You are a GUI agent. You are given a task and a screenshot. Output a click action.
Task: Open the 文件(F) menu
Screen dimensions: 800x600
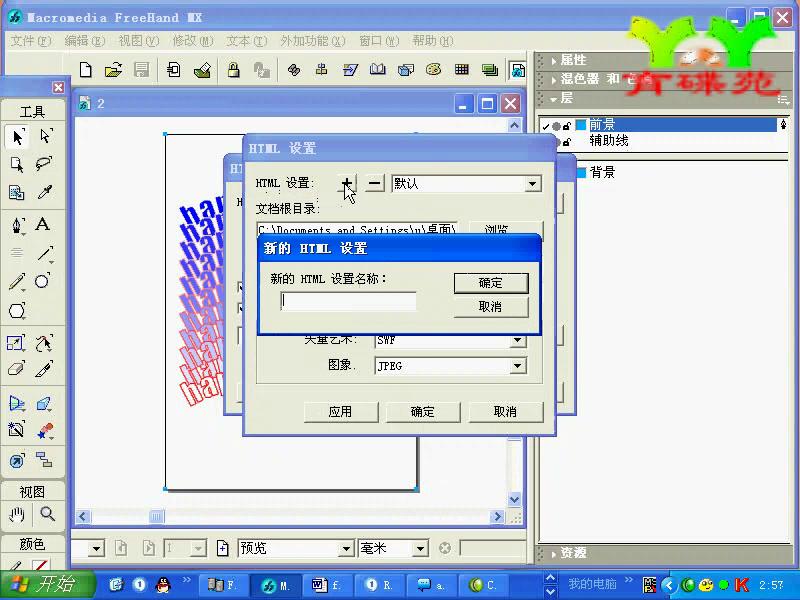[x=31, y=41]
